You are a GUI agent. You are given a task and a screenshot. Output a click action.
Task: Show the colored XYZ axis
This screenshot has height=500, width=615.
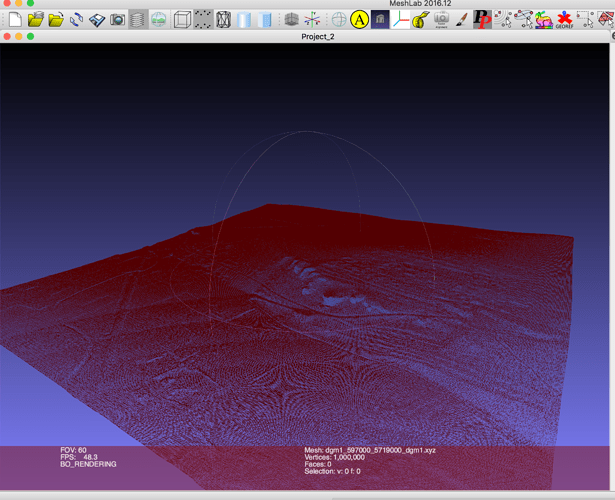(x=314, y=19)
